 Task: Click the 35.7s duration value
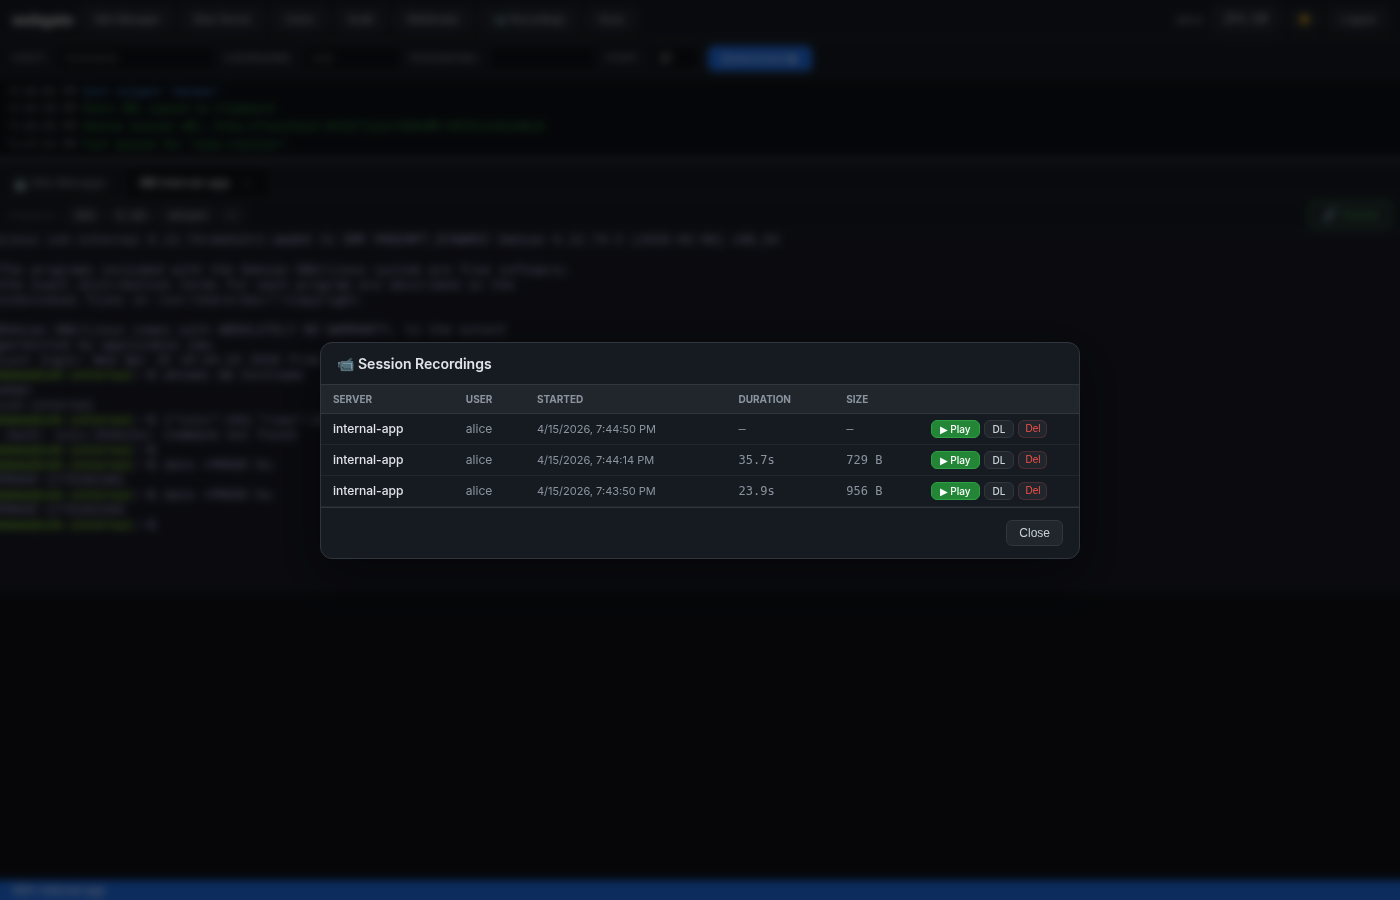point(756,460)
